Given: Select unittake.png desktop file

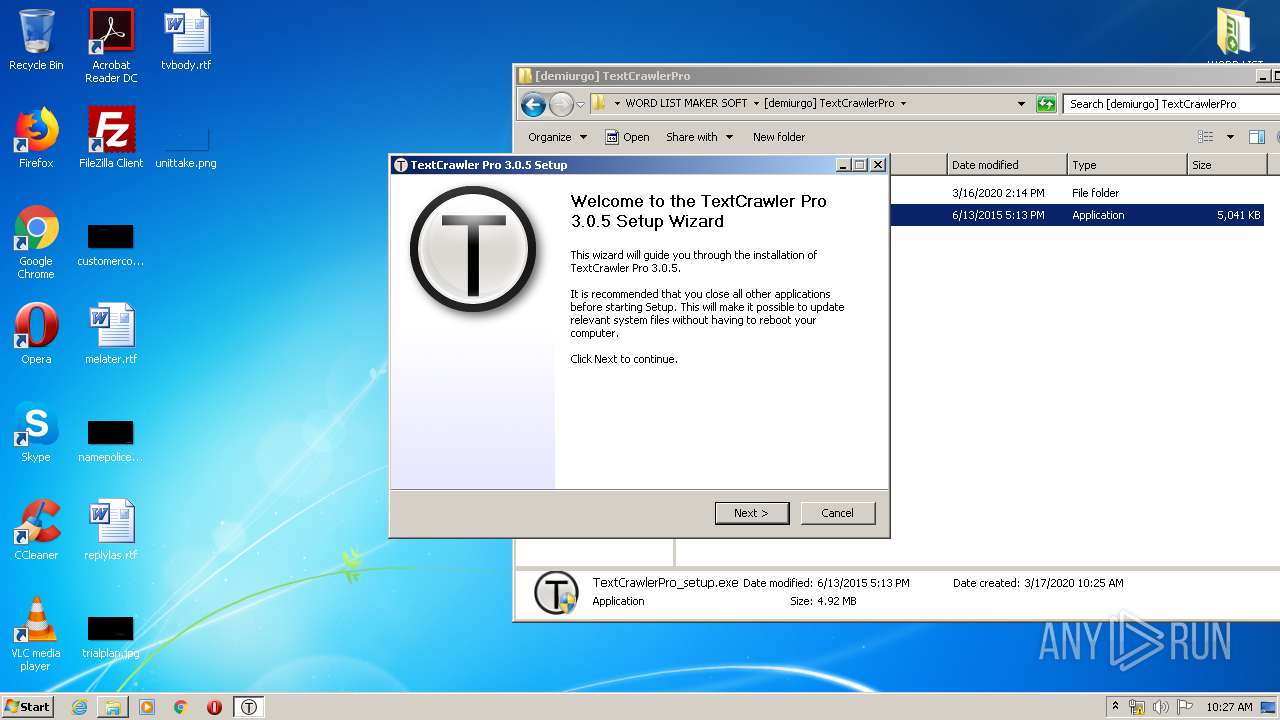Looking at the screenshot, I should pos(186,145).
